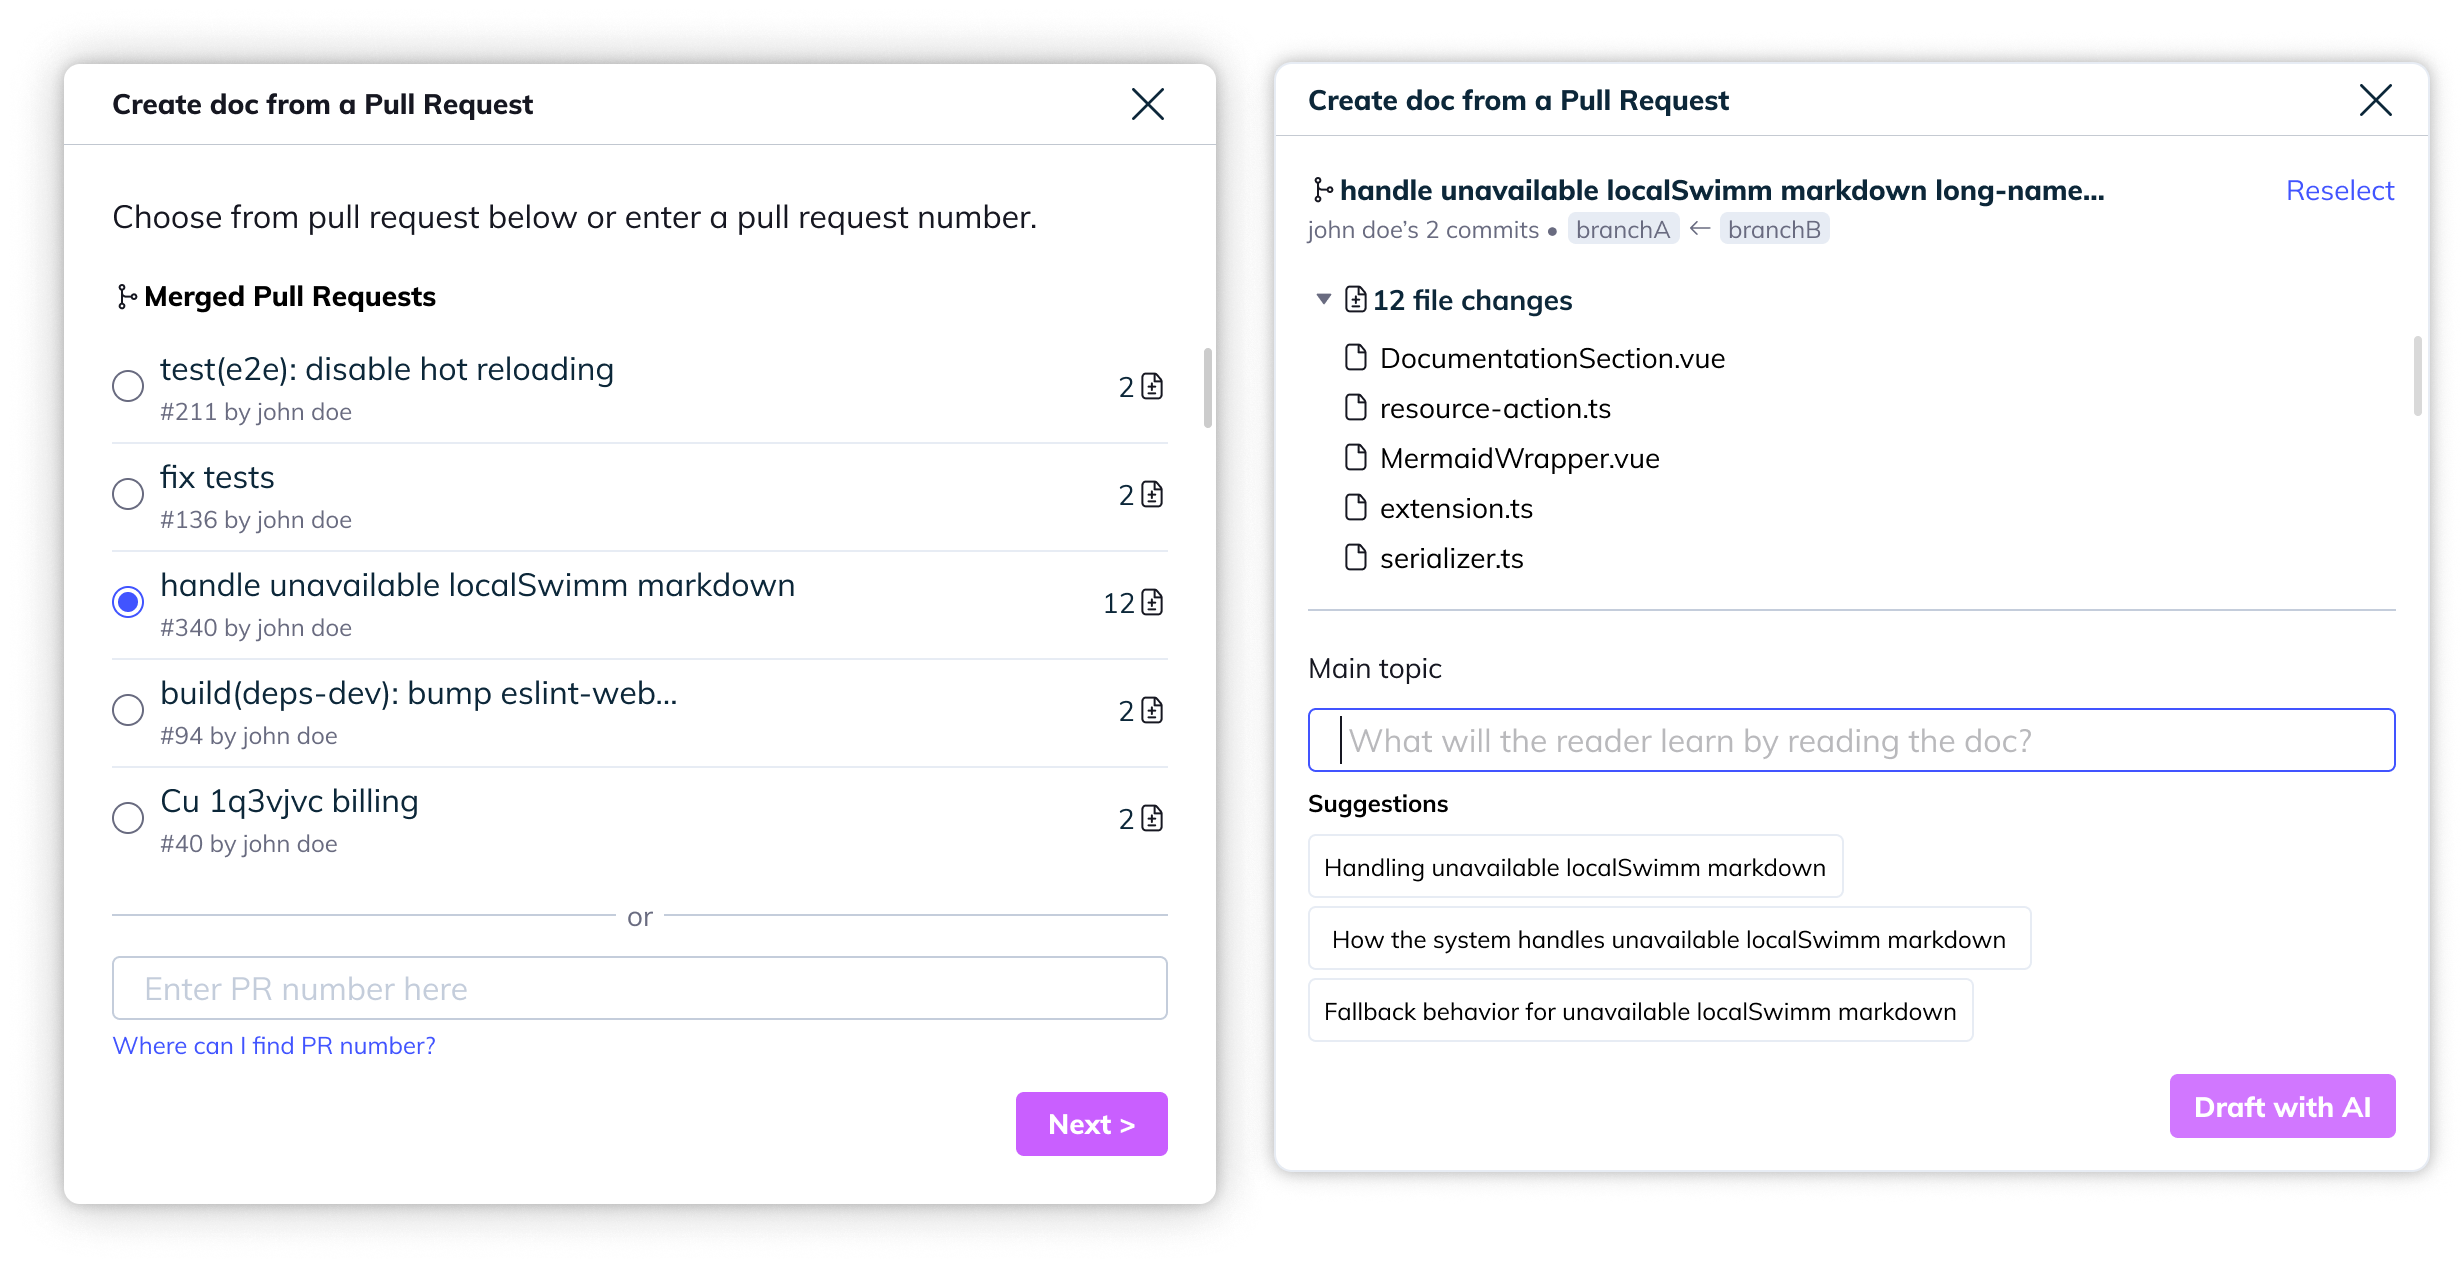Click file-changes icon for handle unavailable localSwimm

pos(1152,602)
